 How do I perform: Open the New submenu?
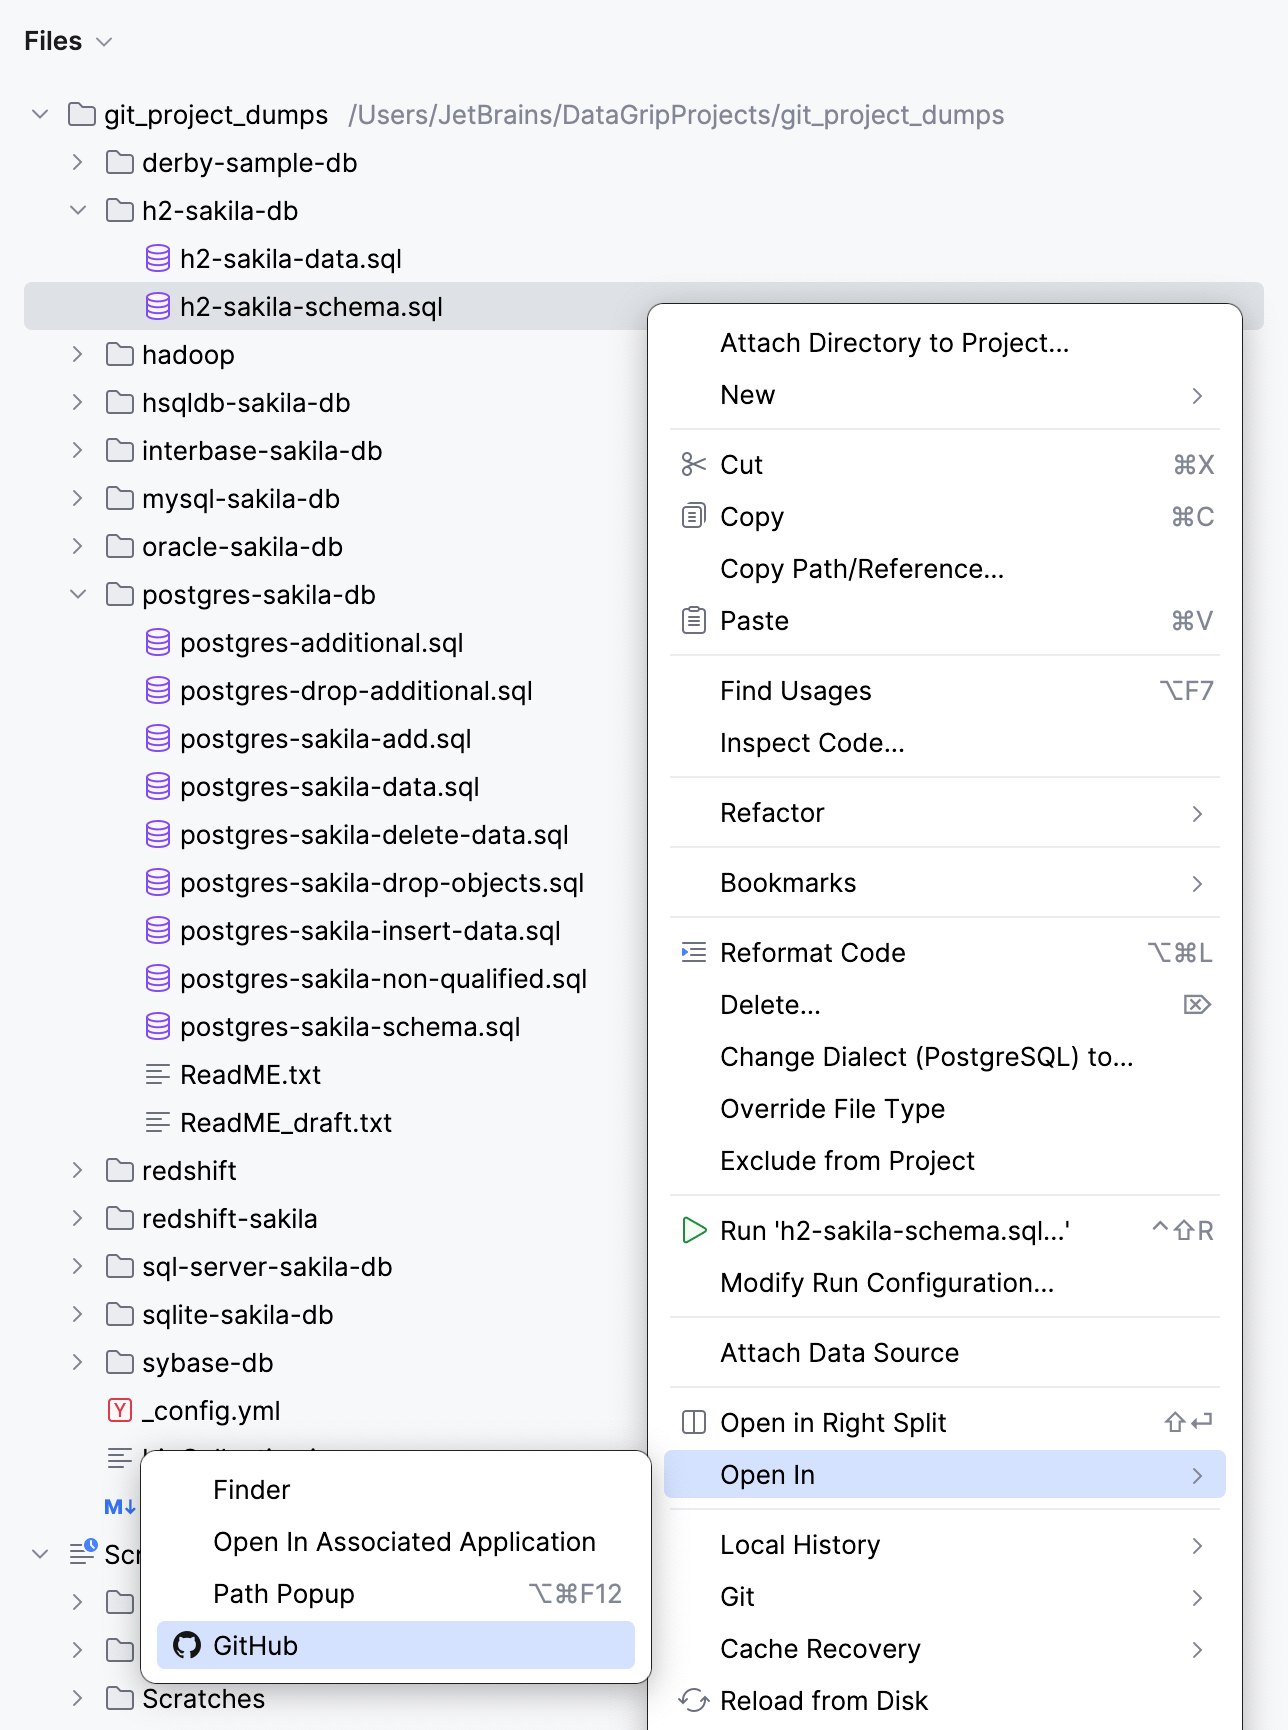945,395
